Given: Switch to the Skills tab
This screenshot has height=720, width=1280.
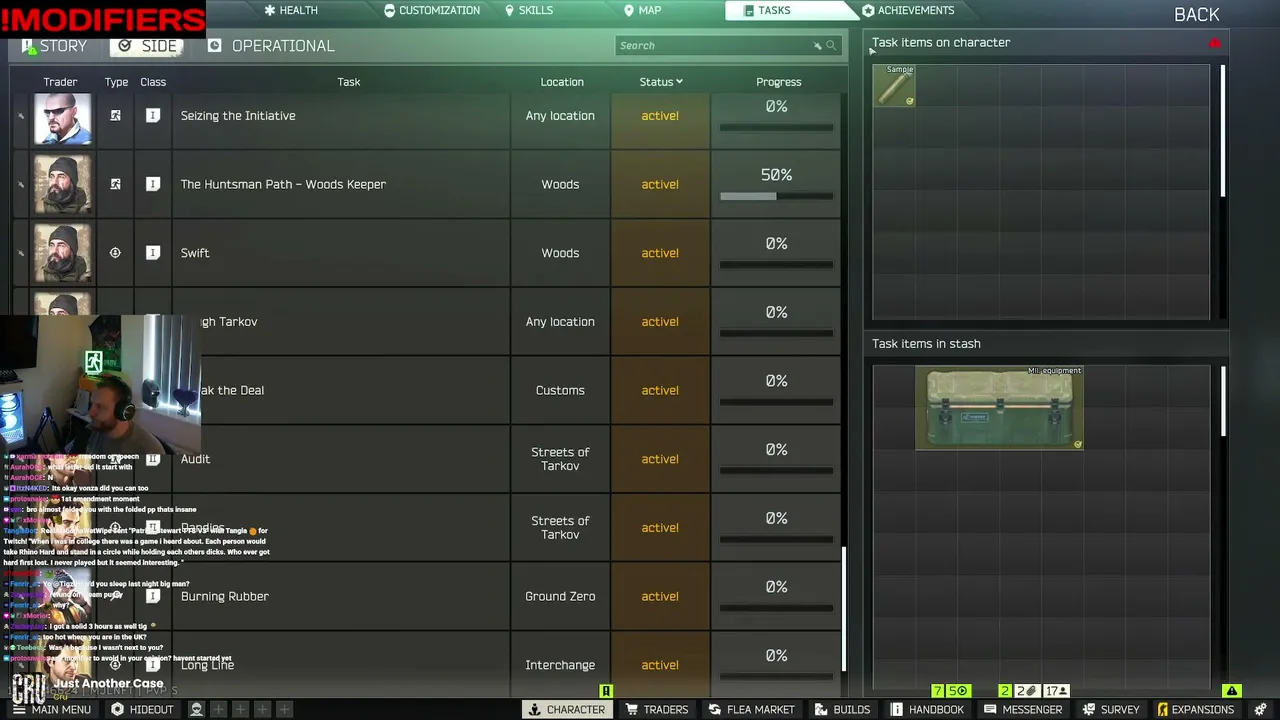Looking at the screenshot, I should point(528,10).
